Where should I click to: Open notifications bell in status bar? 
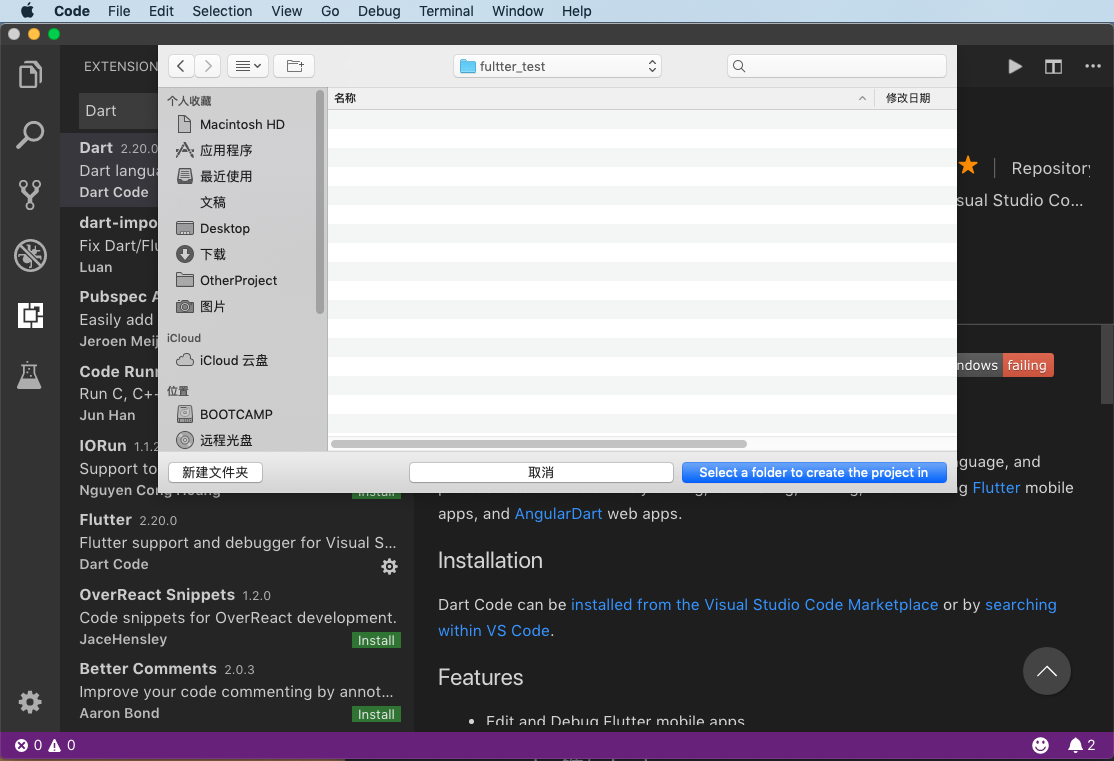(1075, 745)
